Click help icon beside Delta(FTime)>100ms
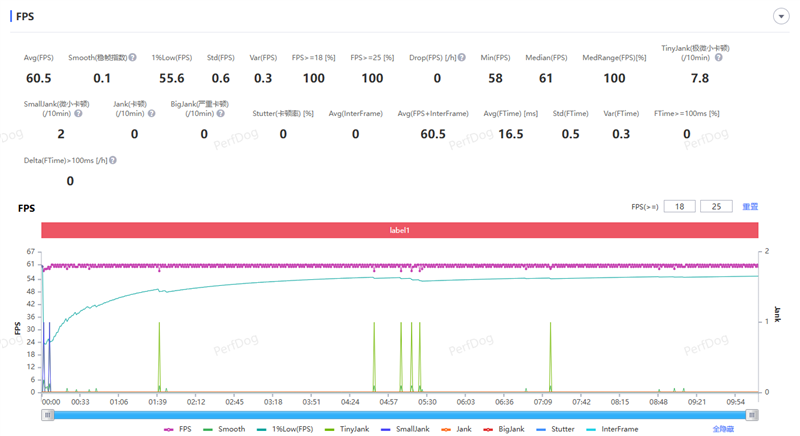The width and height of the screenshot is (800, 436). point(113,160)
